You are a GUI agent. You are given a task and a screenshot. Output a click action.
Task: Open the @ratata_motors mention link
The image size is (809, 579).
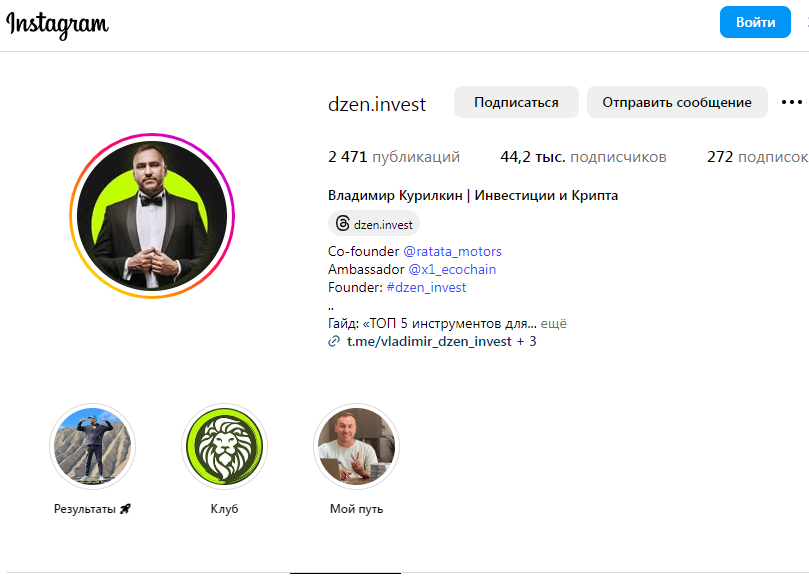[x=453, y=251]
